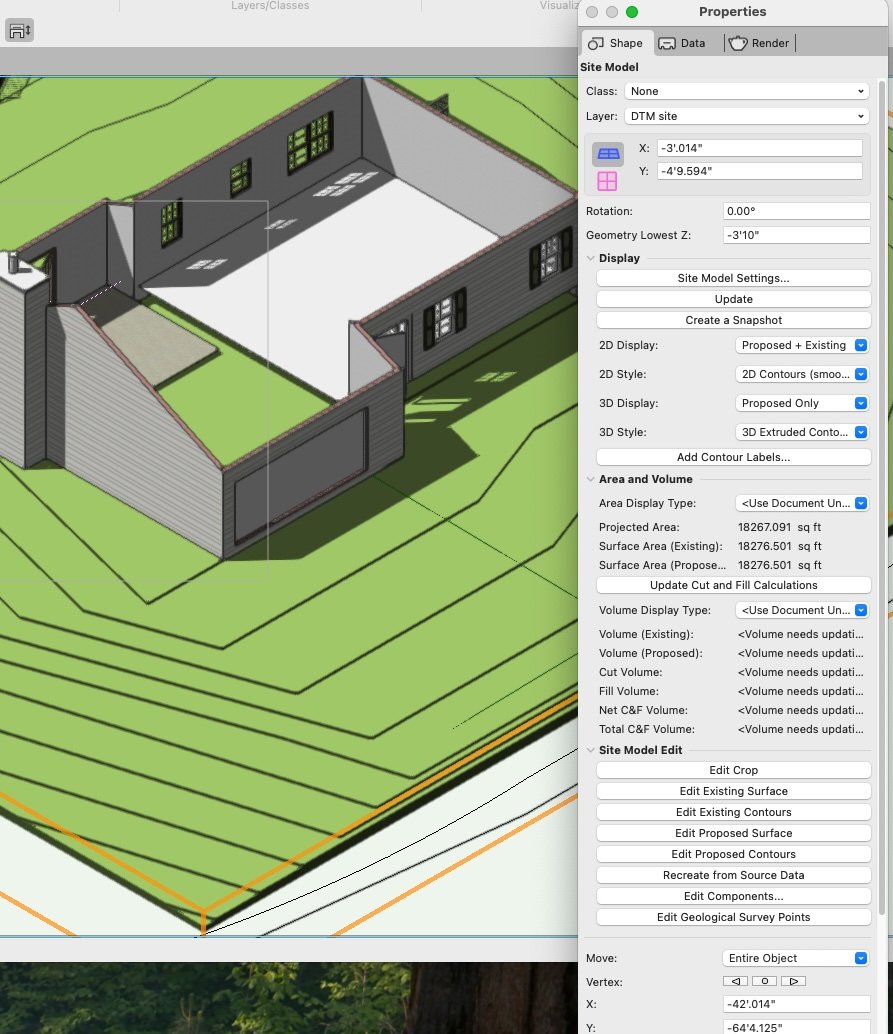Screen dimensions: 893x1034
Task: Click the pink 2D grid position icon
Action: click(x=607, y=181)
